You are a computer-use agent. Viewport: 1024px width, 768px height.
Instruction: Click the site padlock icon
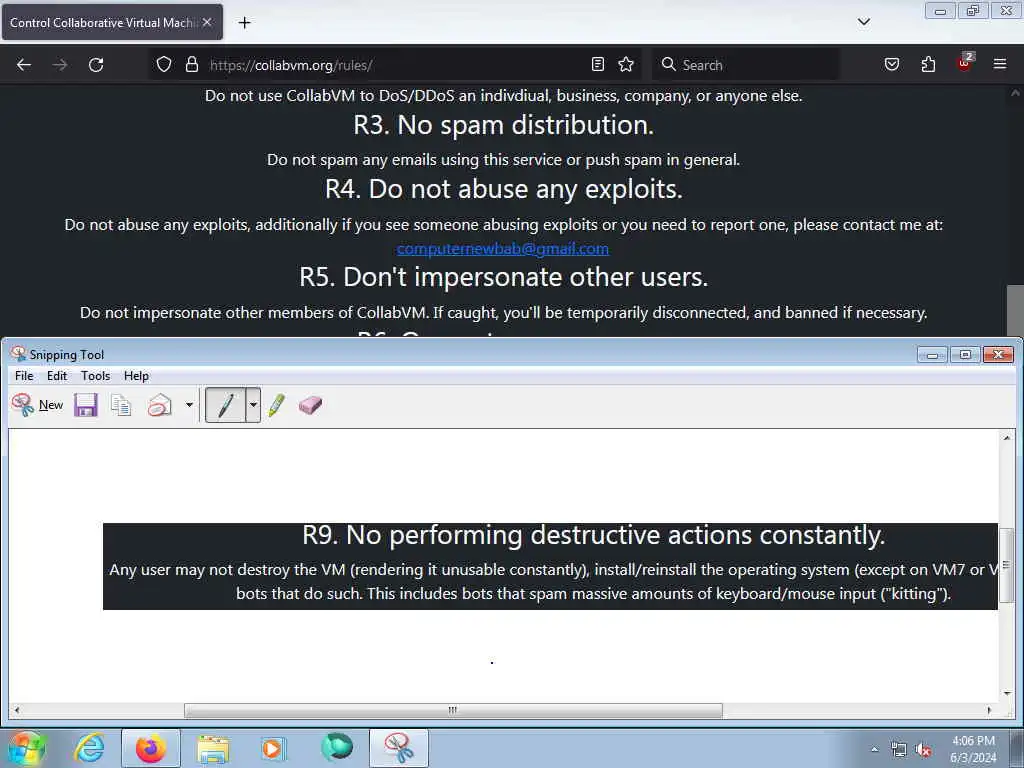coord(191,65)
